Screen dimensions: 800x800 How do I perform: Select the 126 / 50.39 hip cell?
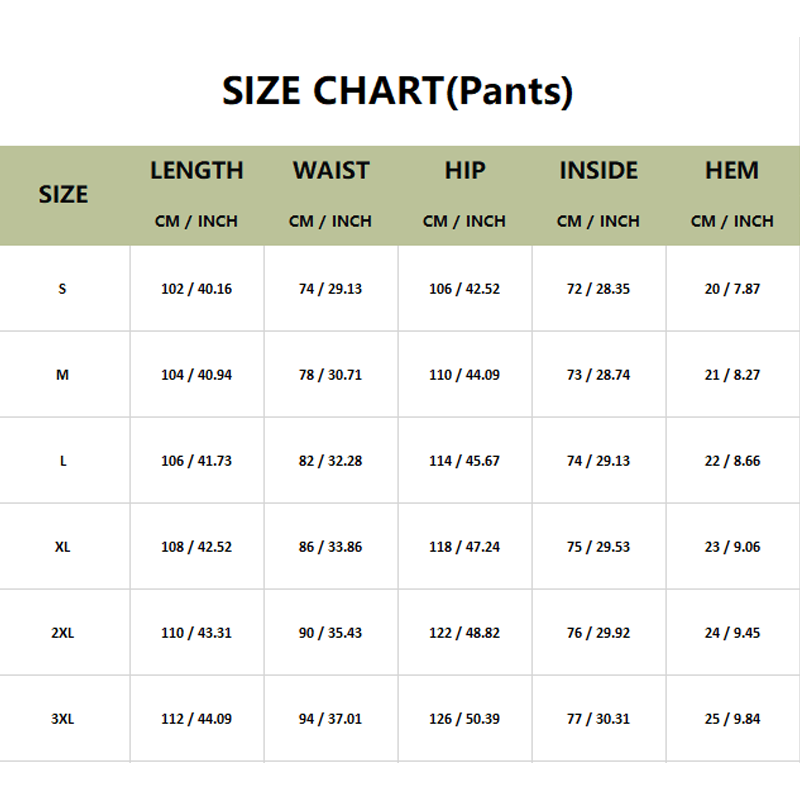click(x=465, y=719)
